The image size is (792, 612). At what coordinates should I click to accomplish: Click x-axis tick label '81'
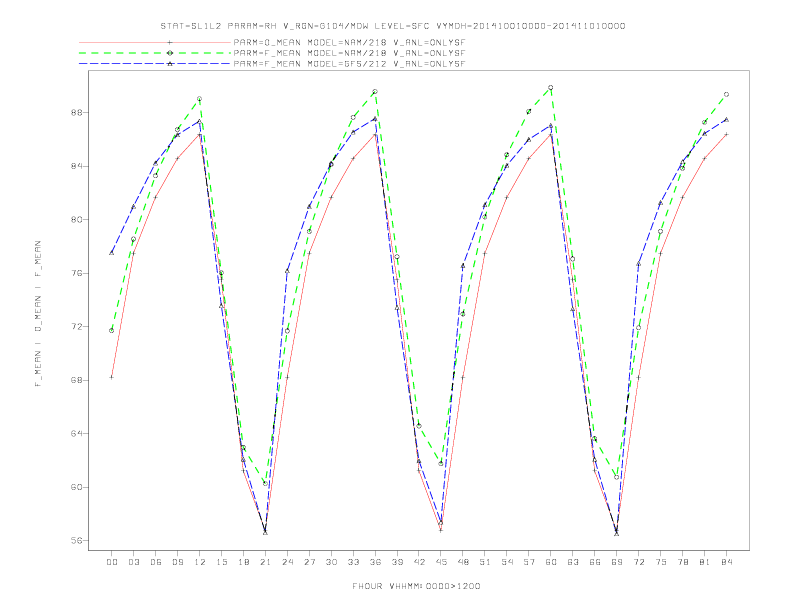point(705,562)
